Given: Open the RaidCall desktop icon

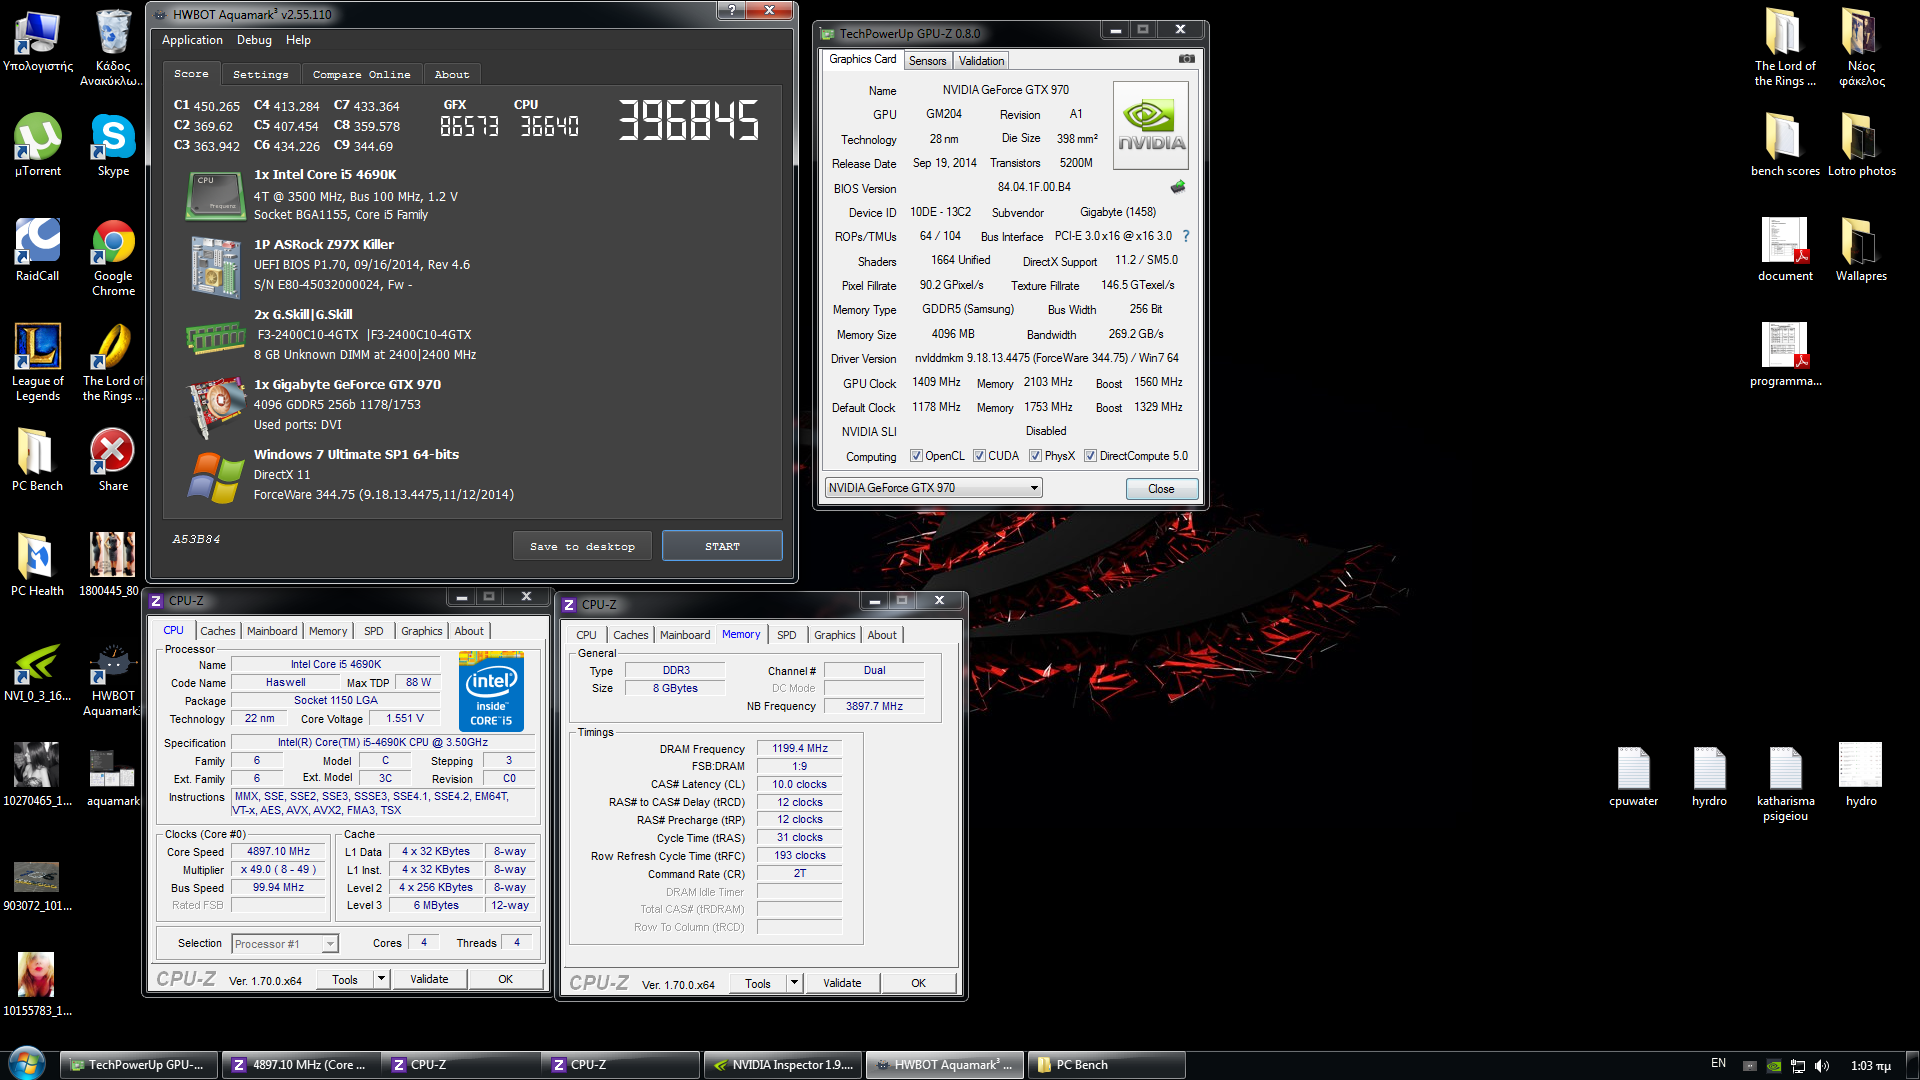Looking at the screenshot, I should point(38,250).
